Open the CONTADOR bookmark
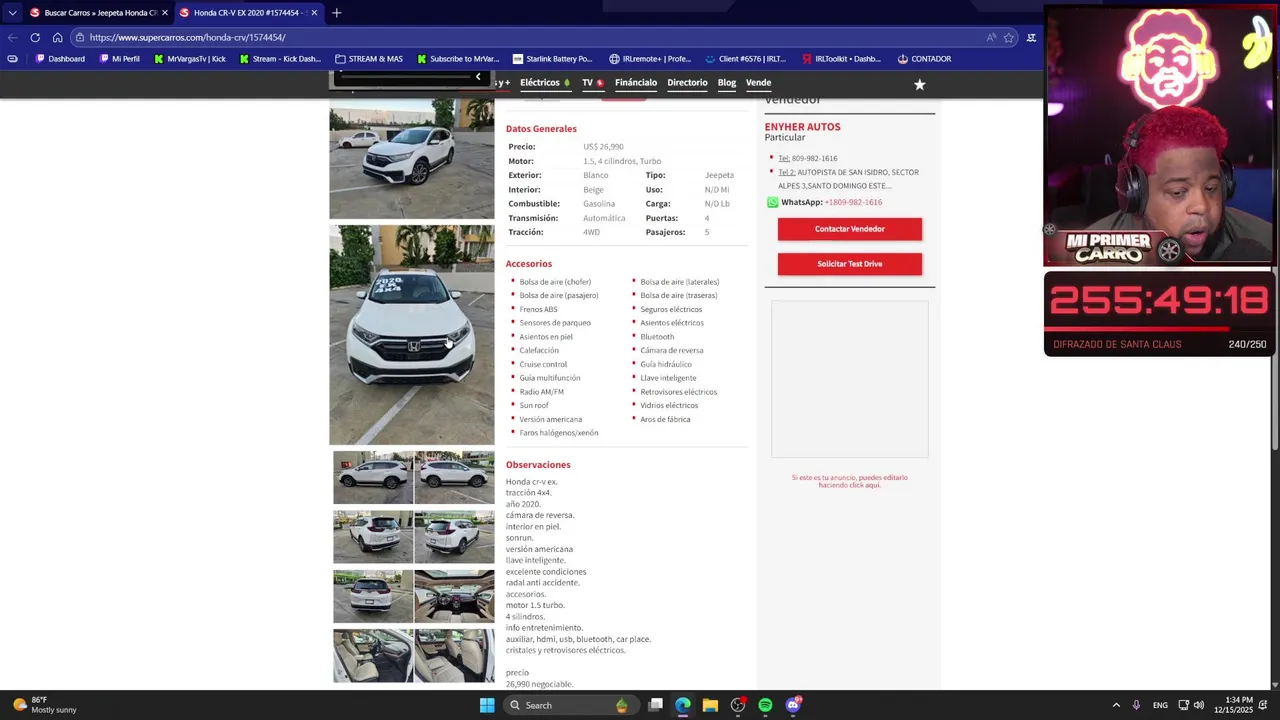 [x=924, y=59]
